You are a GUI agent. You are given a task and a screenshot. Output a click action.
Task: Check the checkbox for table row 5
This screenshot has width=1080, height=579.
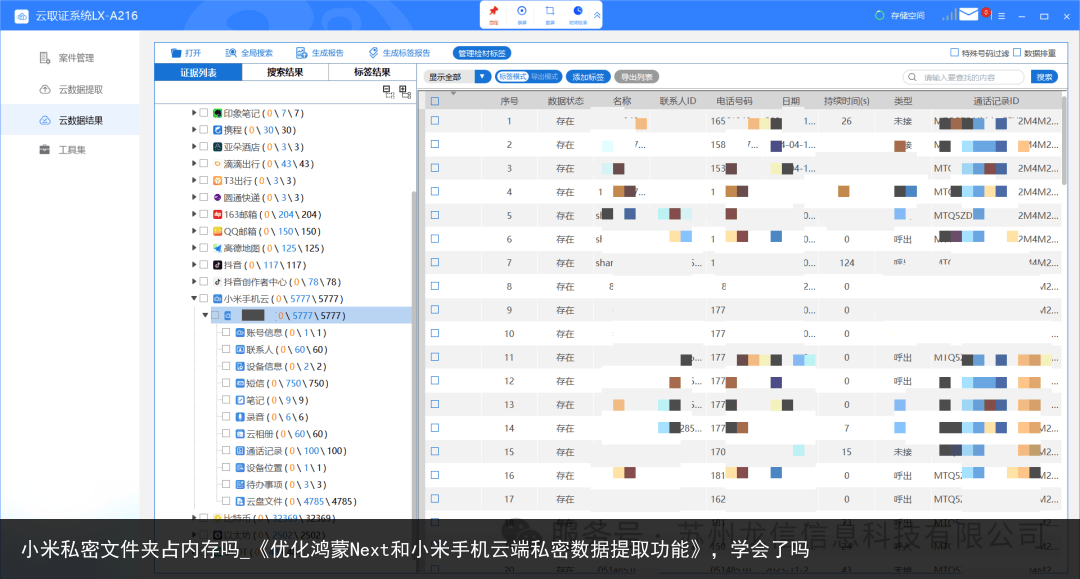pyautogui.click(x=435, y=215)
